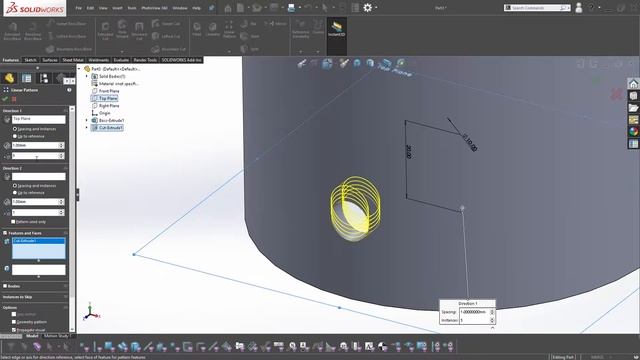This screenshot has height=360, width=640.
Task: Click the Fillet tool
Action: 197,29
